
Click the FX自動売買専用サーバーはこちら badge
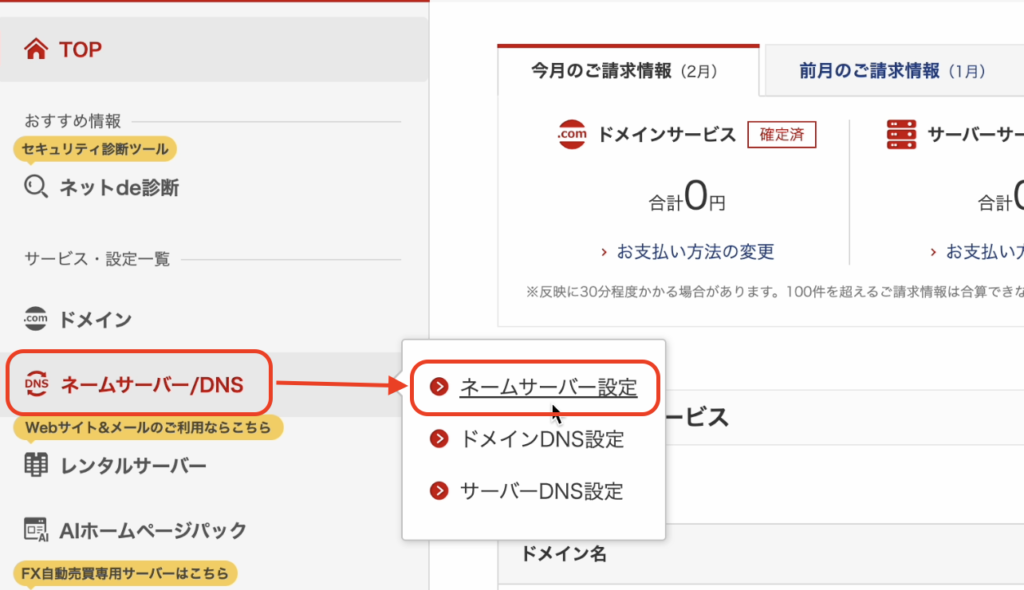pyautogui.click(x=125, y=574)
